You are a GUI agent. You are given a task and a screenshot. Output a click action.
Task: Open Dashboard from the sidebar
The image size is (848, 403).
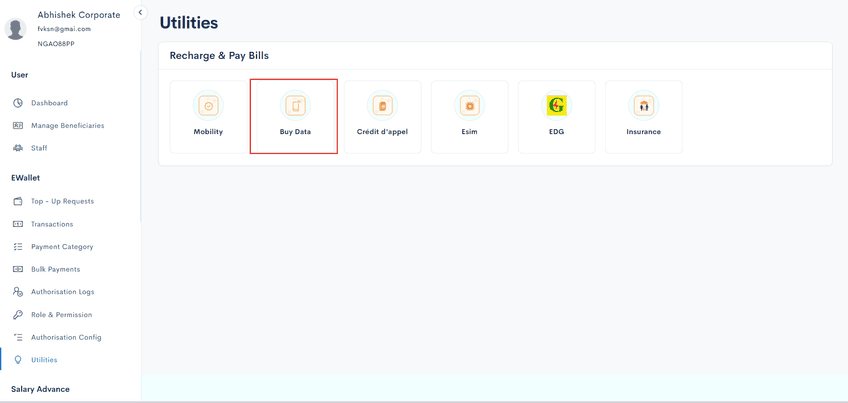pyautogui.click(x=49, y=103)
